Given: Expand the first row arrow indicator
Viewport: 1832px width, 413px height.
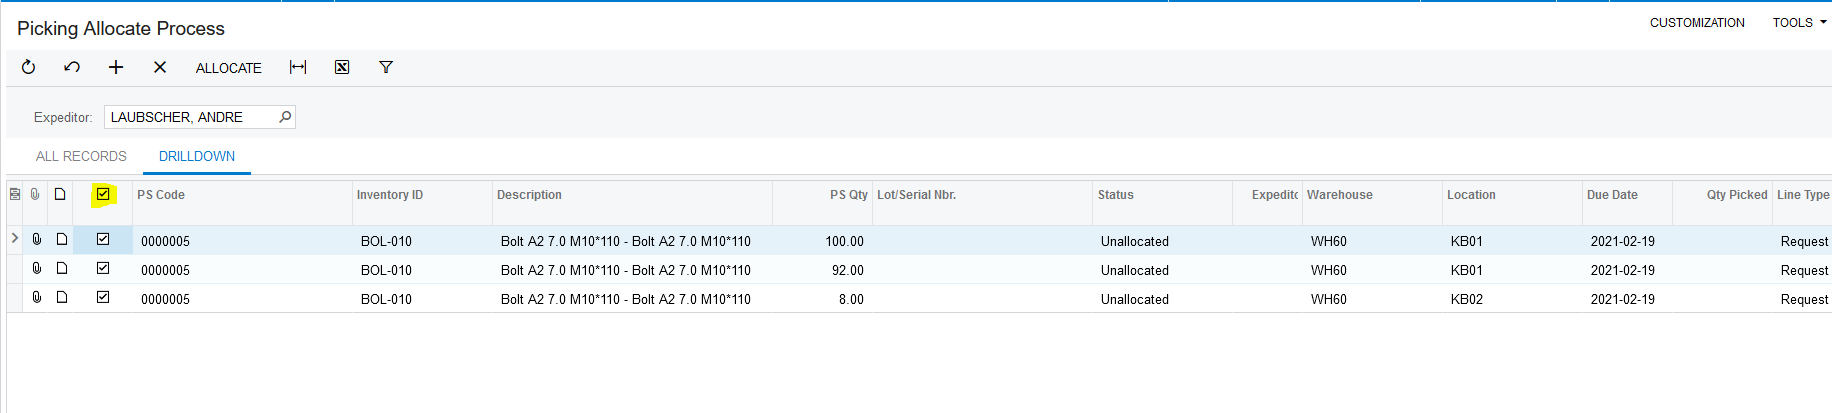Looking at the screenshot, I should point(15,239).
